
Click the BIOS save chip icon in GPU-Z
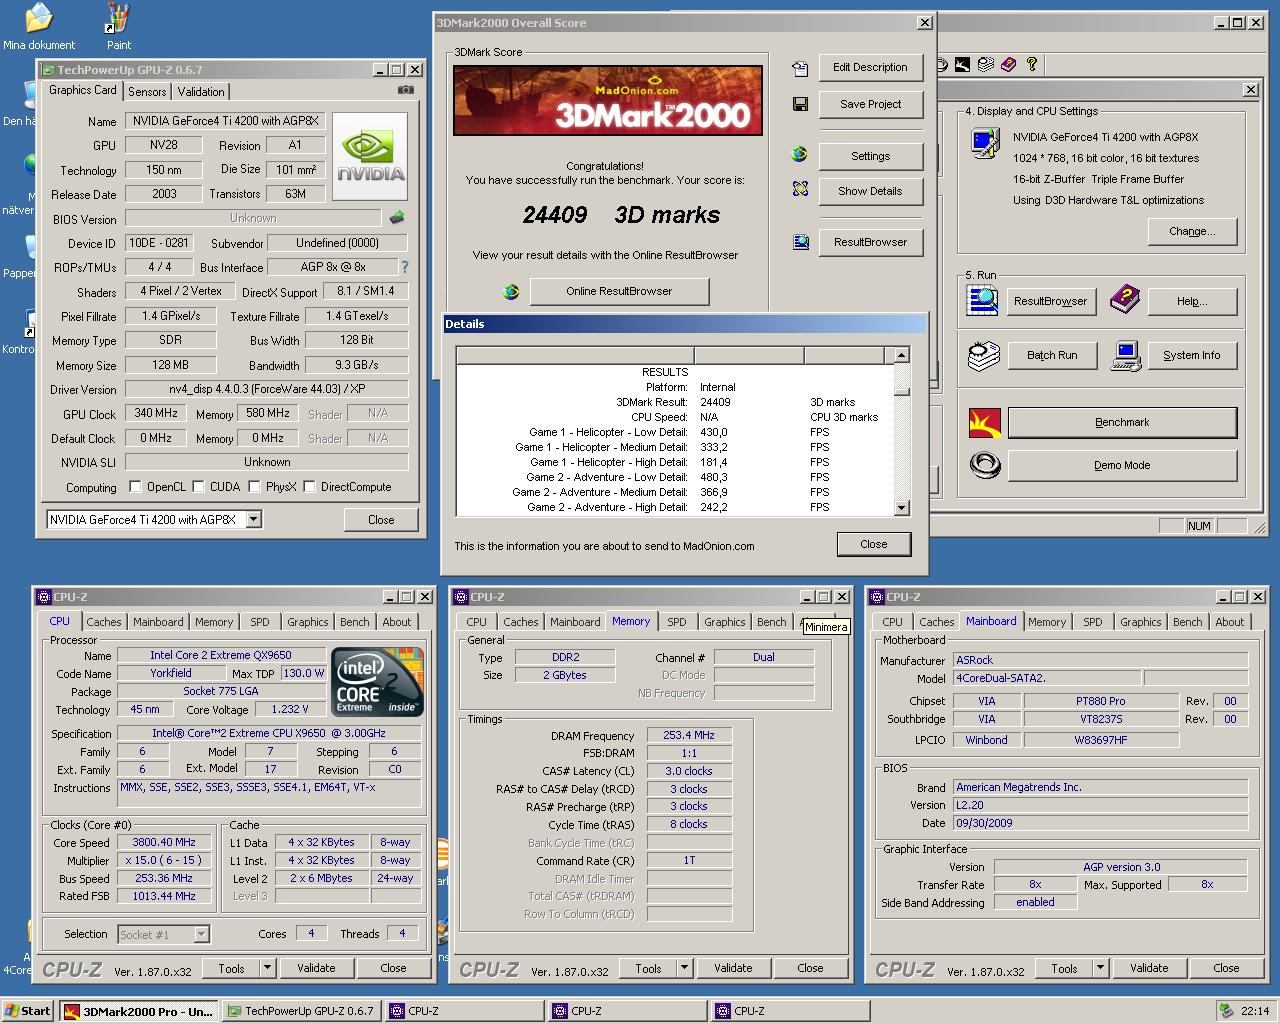(397, 217)
